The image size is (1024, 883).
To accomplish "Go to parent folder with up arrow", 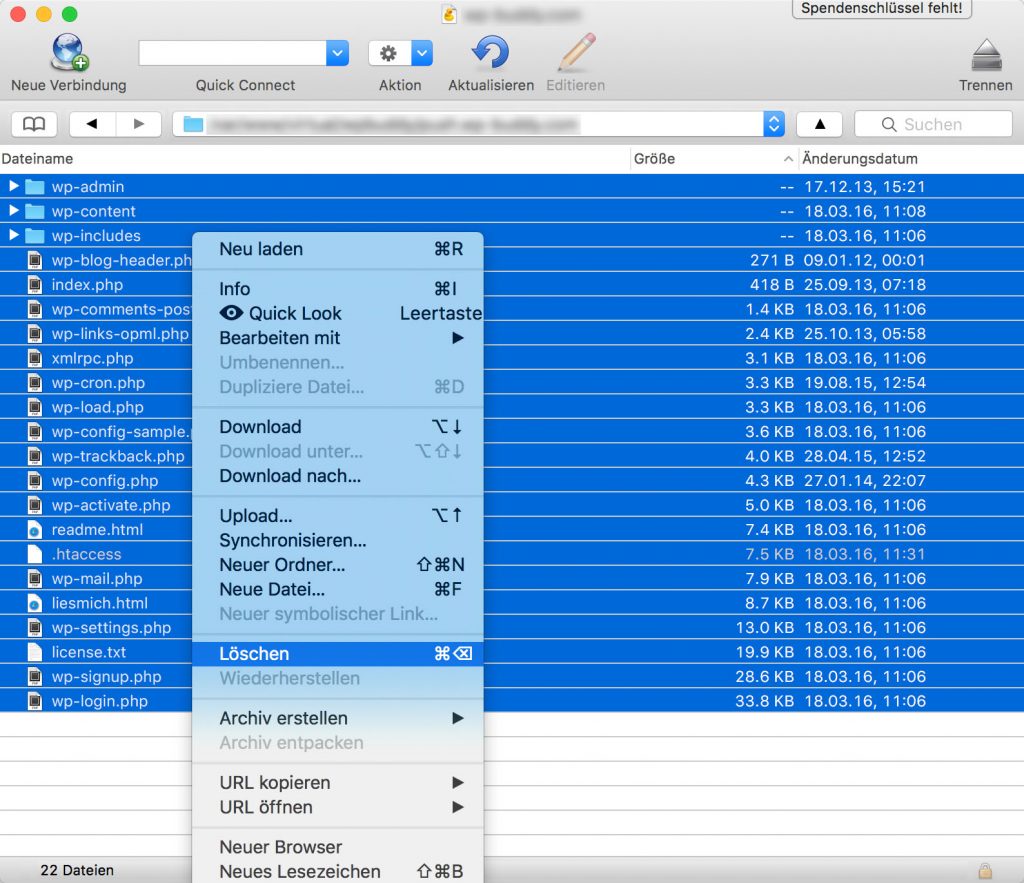I will 820,124.
